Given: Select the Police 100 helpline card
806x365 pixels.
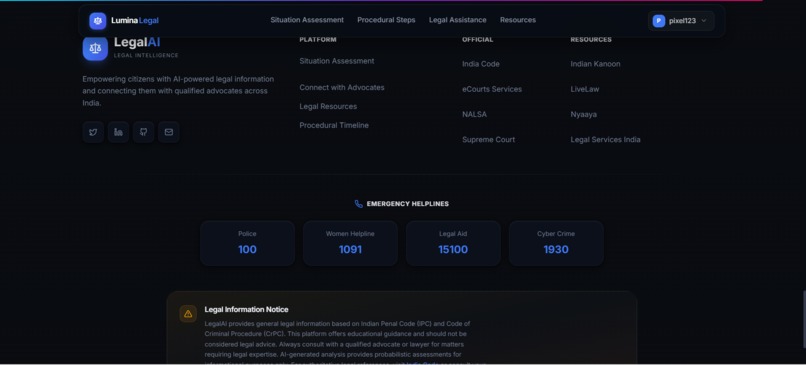Looking at the screenshot, I should (x=247, y=243).
